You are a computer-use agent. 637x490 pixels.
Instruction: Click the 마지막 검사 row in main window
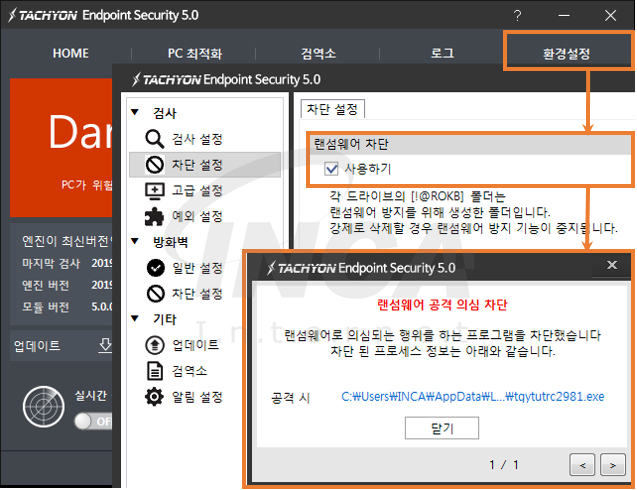point(67,264)
